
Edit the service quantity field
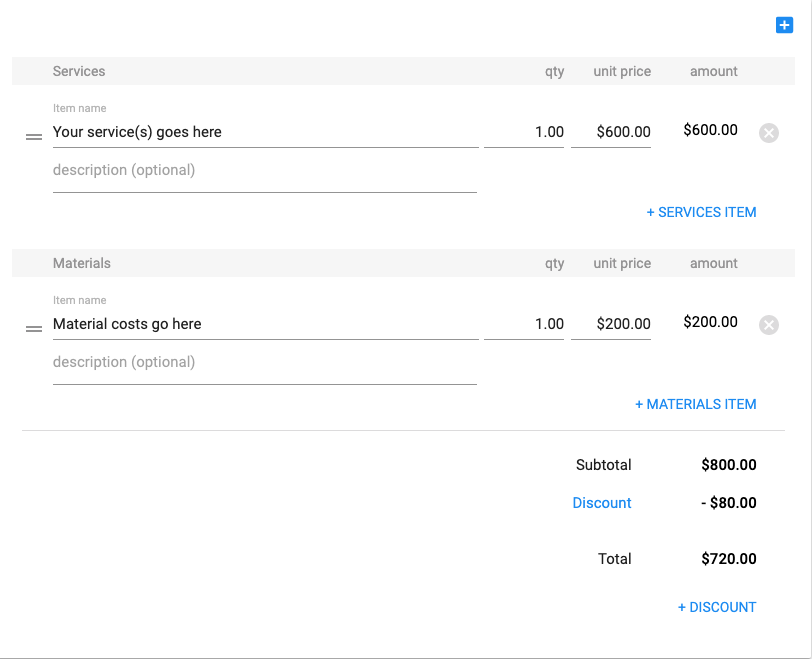click(524, 132)
